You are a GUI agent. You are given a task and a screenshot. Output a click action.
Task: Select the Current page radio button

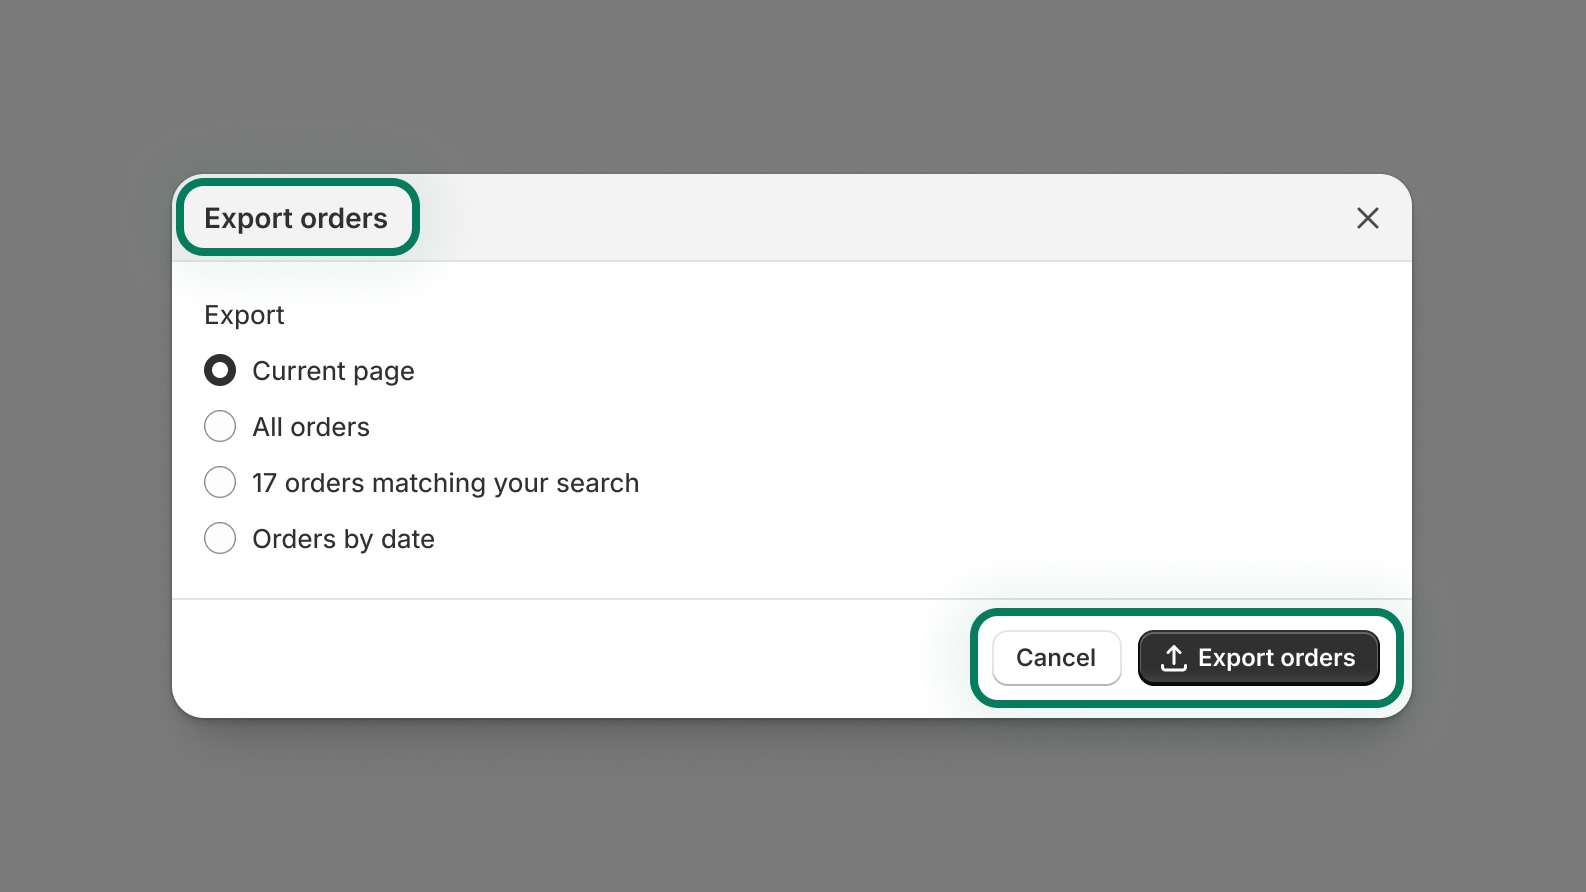click(220, 371)
